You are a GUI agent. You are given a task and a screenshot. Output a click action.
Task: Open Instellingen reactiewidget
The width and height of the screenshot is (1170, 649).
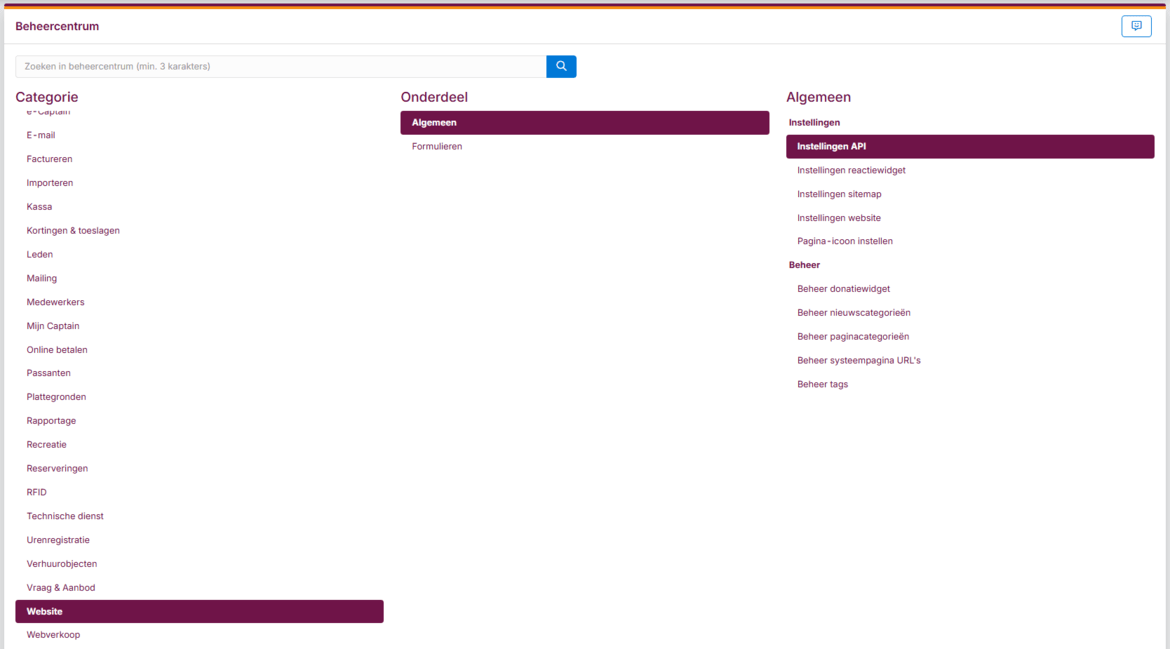click(851, 170)
